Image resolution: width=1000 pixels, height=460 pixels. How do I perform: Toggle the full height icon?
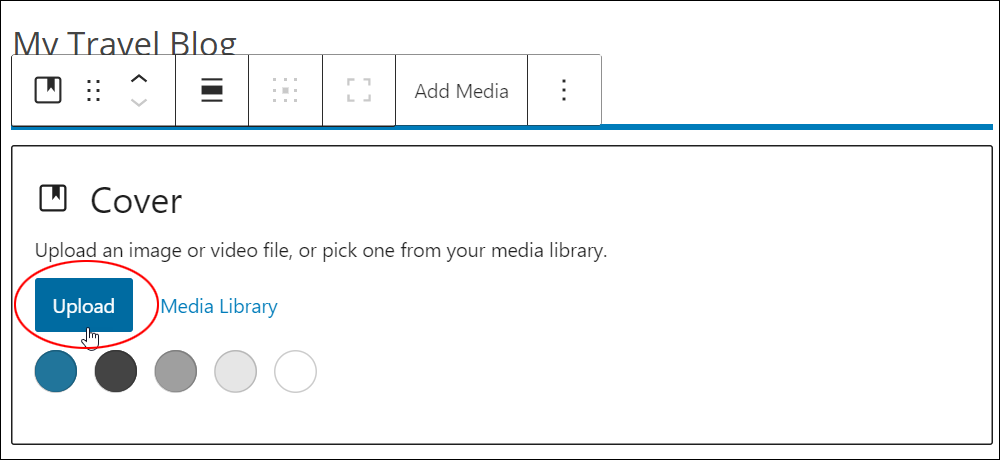(x=359, y=90)
